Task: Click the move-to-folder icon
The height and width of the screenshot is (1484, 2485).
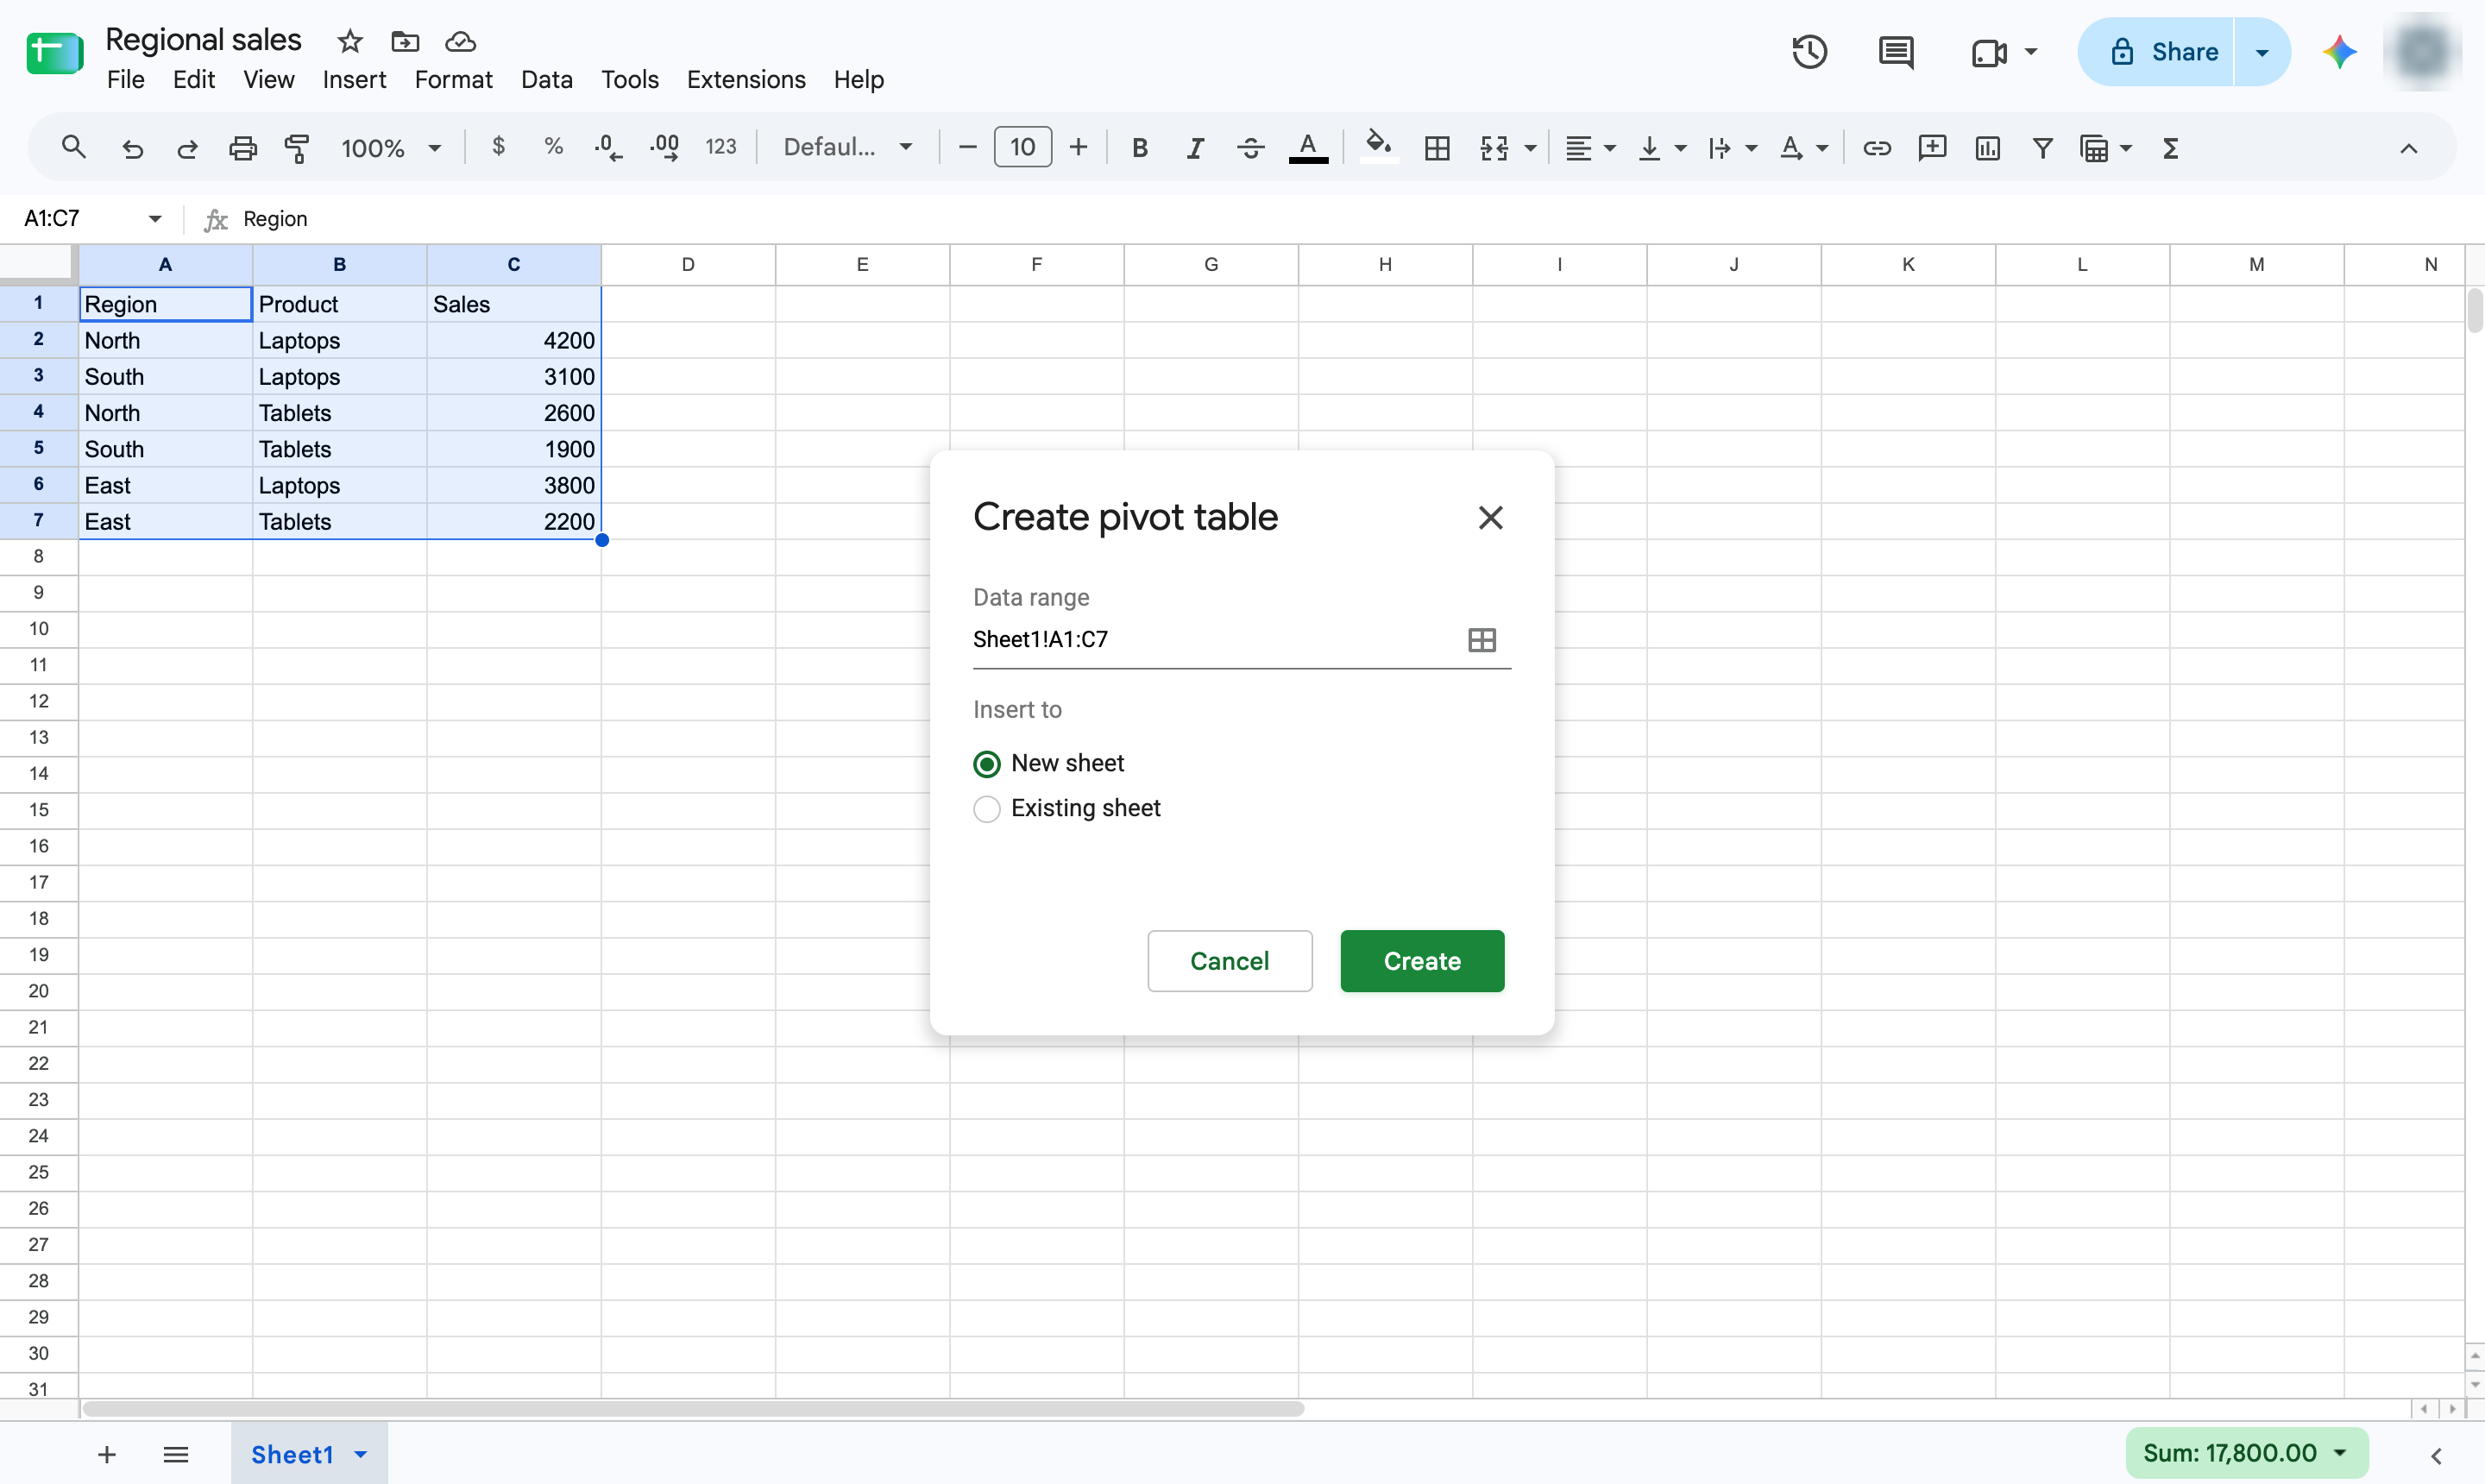Action: [405, 41]
